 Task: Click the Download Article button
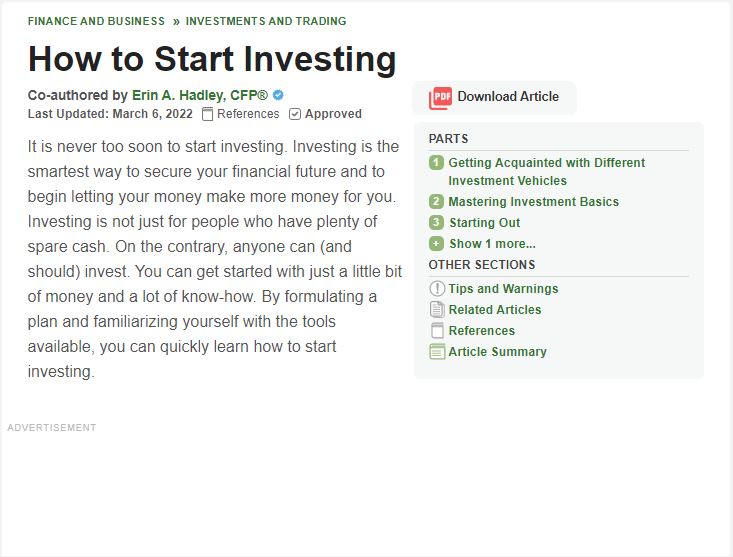(494, 98)
